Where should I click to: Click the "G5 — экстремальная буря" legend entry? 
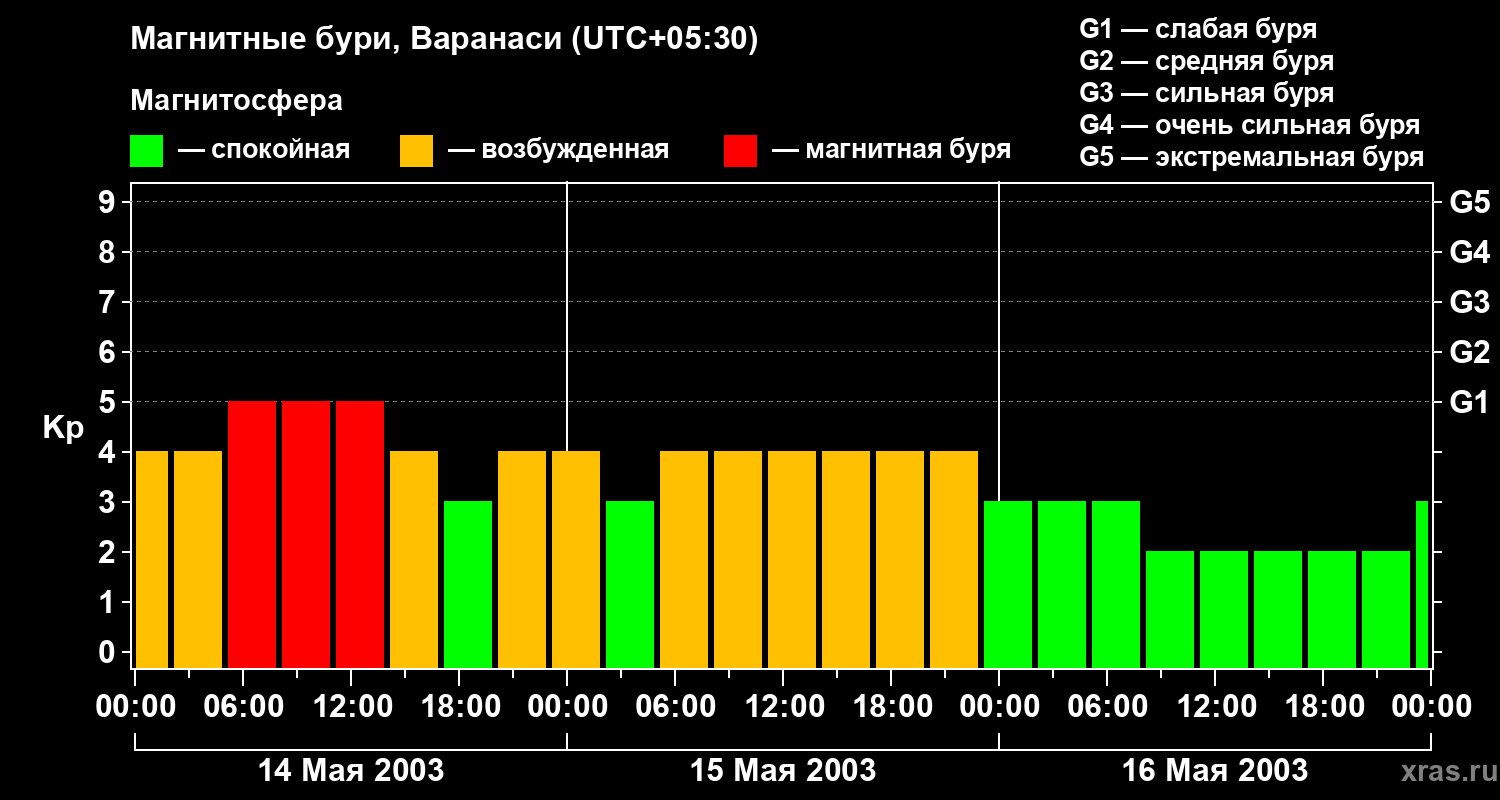point(1251,157)
